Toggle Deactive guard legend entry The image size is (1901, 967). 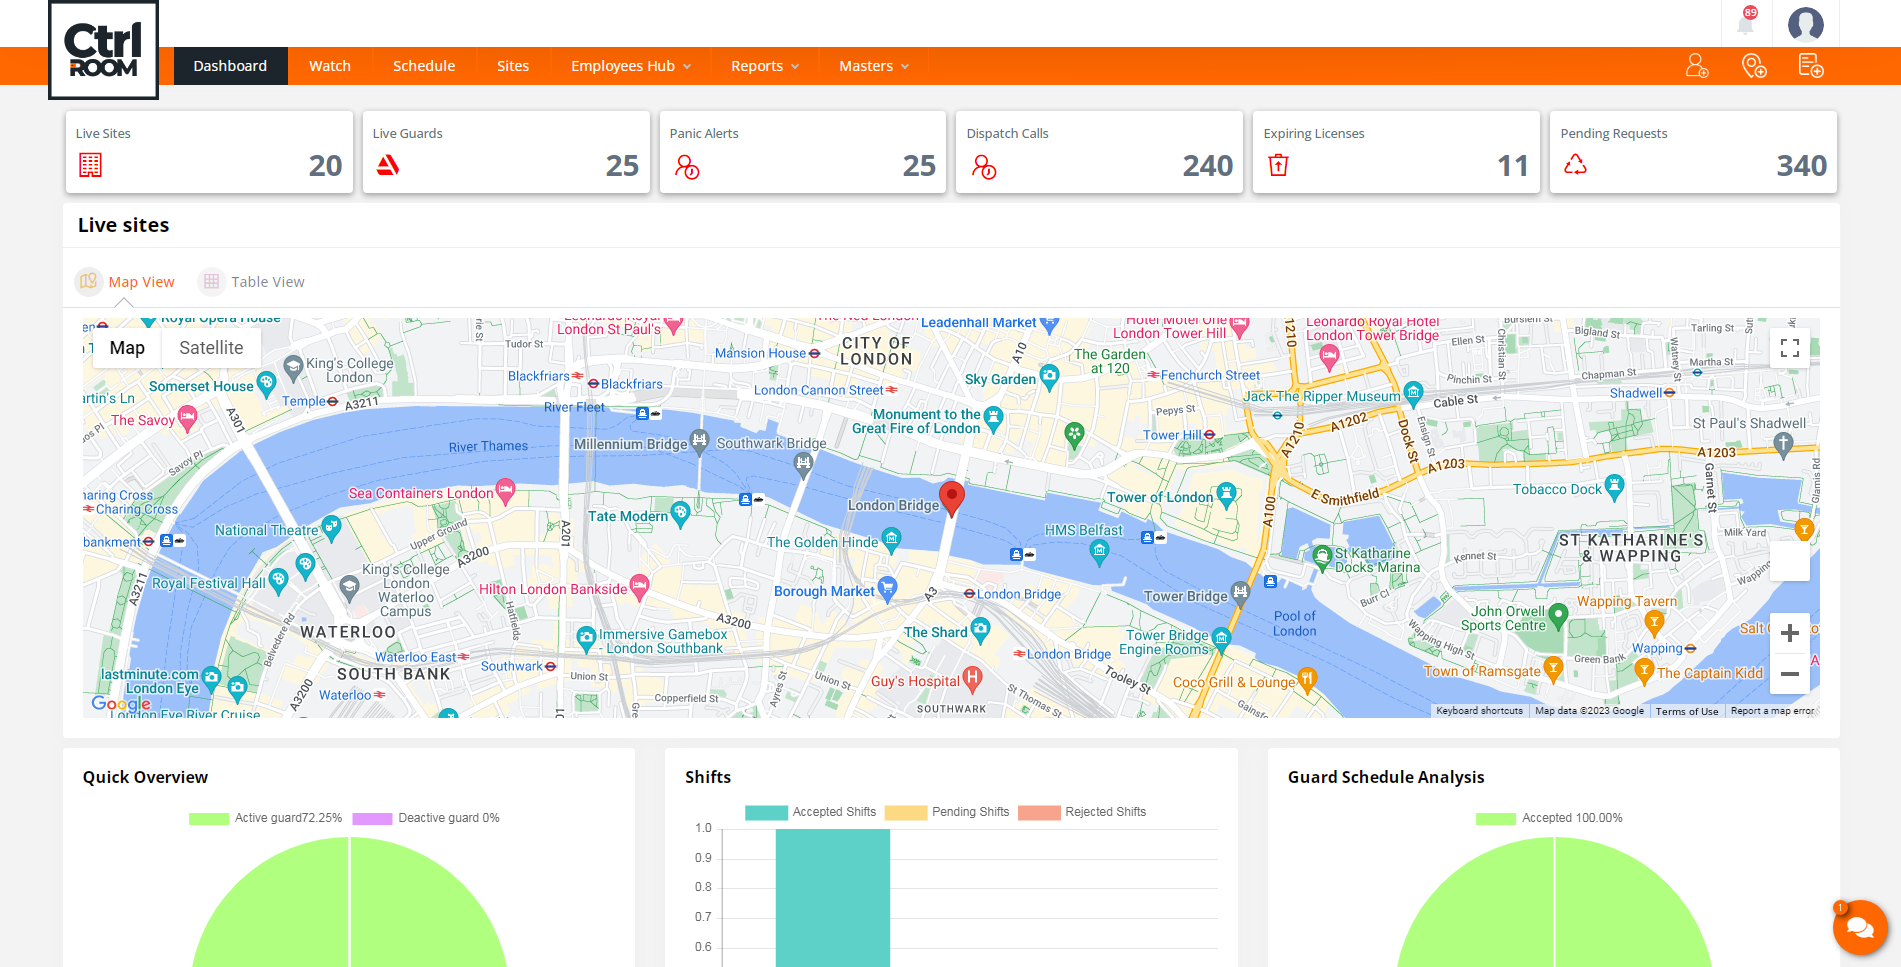(426, 818)
